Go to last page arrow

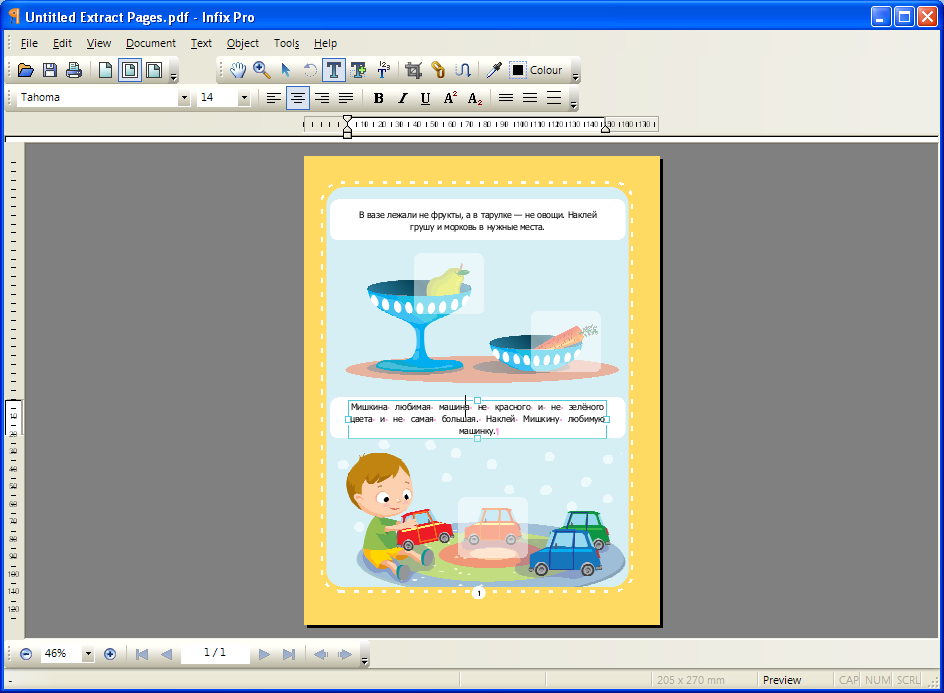point(289,654)
